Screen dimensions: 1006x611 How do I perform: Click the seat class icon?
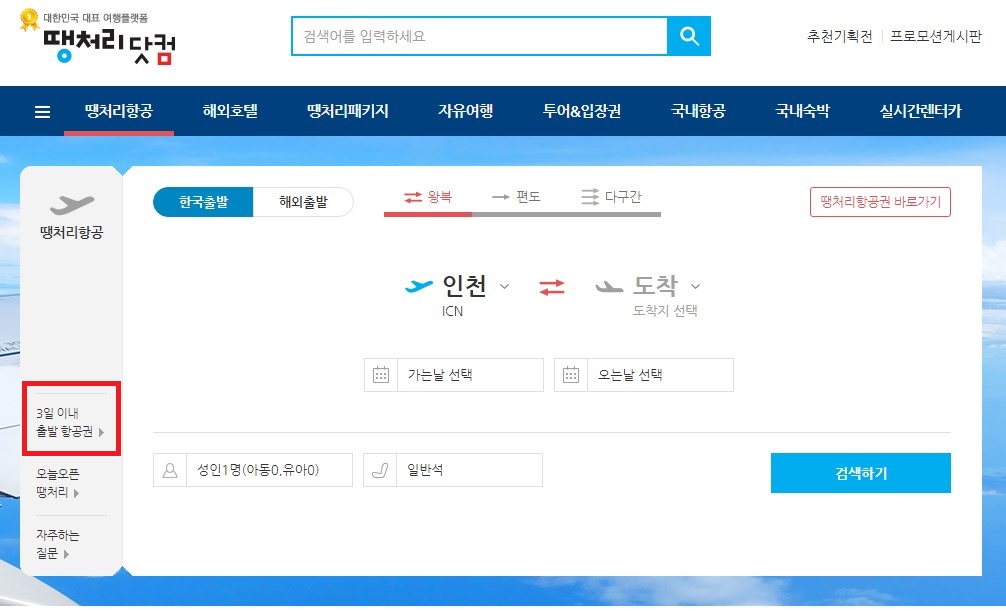[378, 469]
